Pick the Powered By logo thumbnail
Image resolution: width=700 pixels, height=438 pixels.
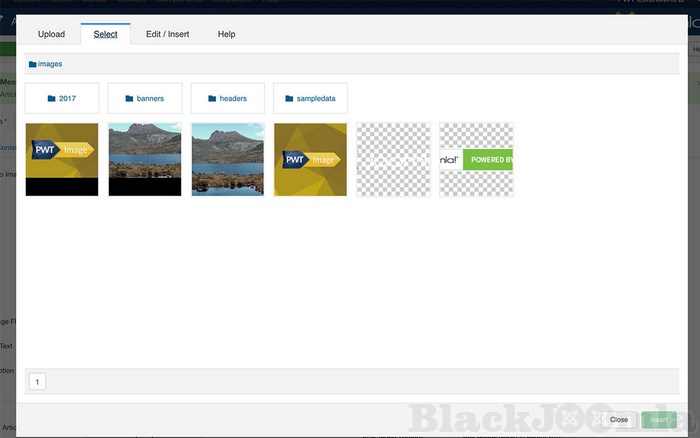pos(476,159)
